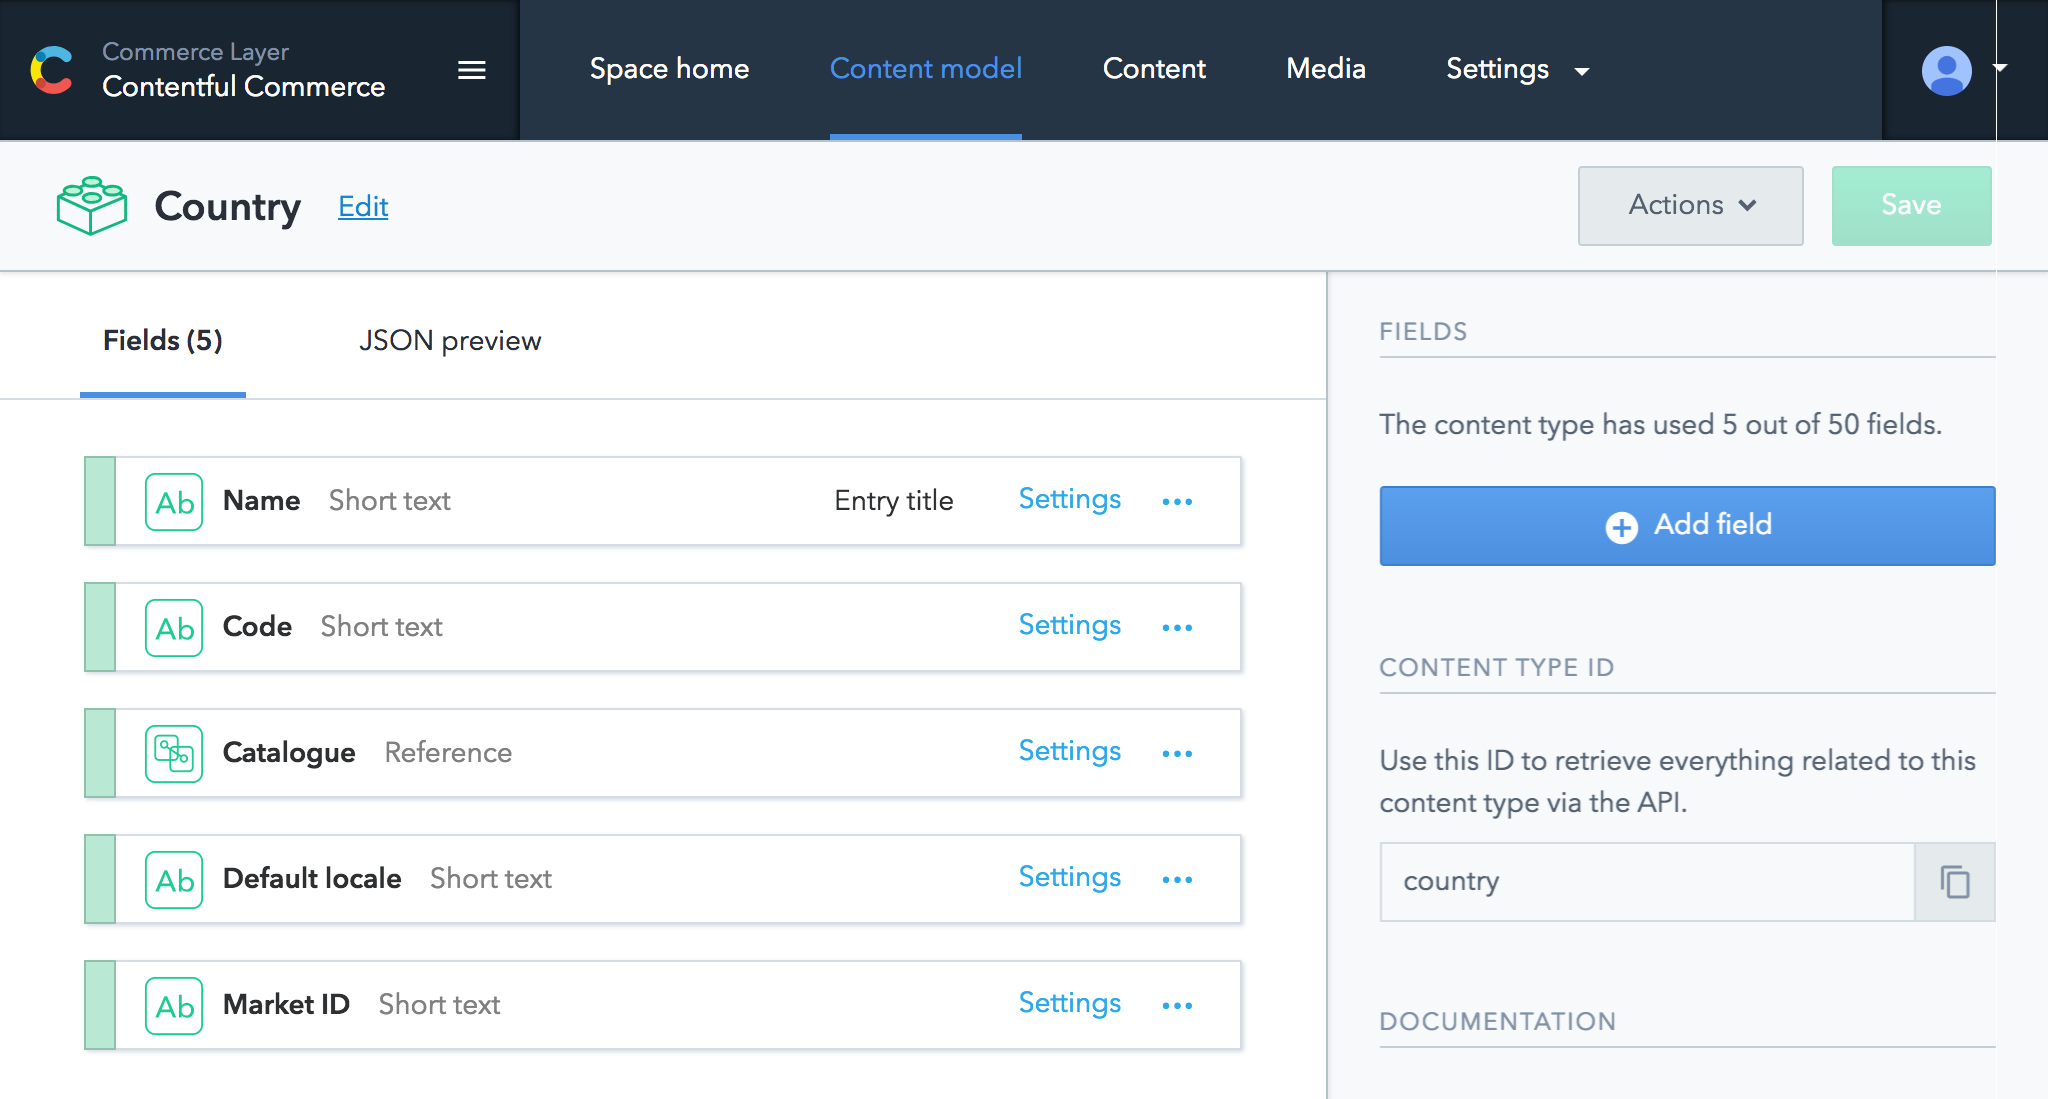Click the Code field short text icon

172,626
